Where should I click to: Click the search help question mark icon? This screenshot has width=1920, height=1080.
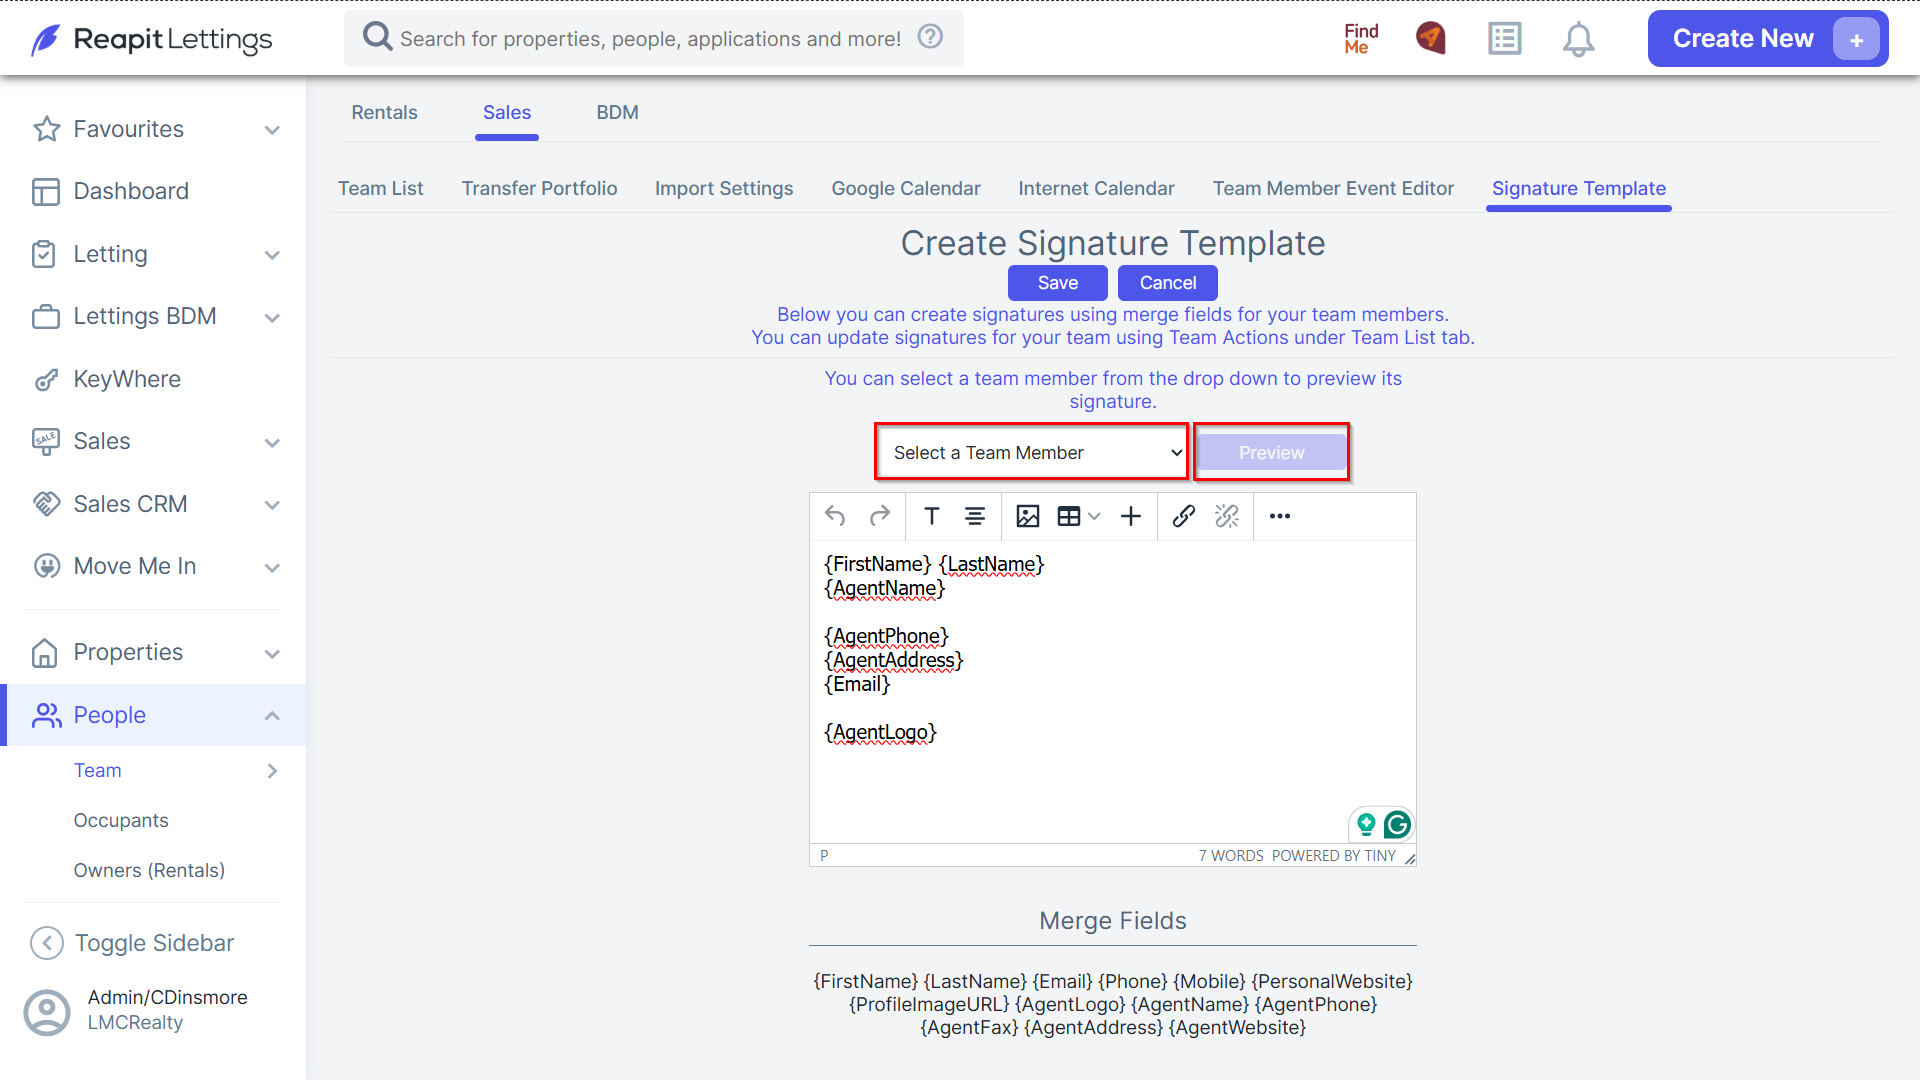click(x=931, y=37)
